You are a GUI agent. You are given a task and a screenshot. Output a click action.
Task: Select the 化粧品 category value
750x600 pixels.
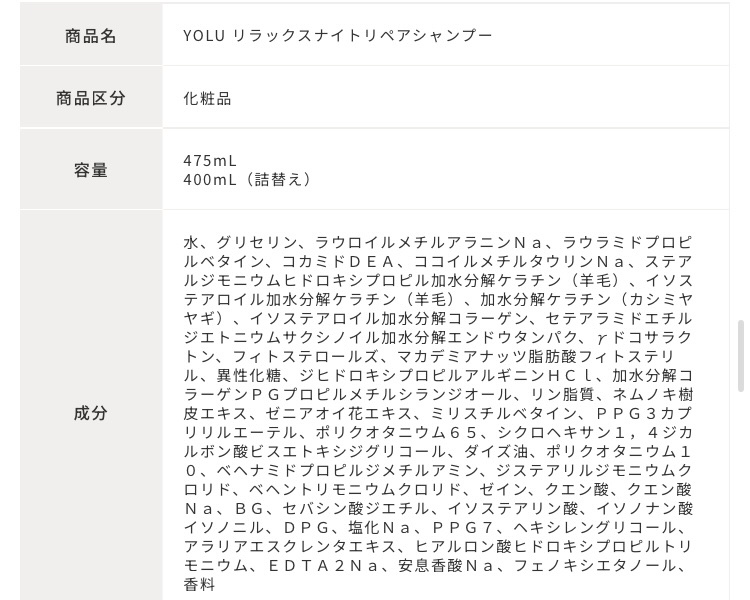(x=207, y=98)
